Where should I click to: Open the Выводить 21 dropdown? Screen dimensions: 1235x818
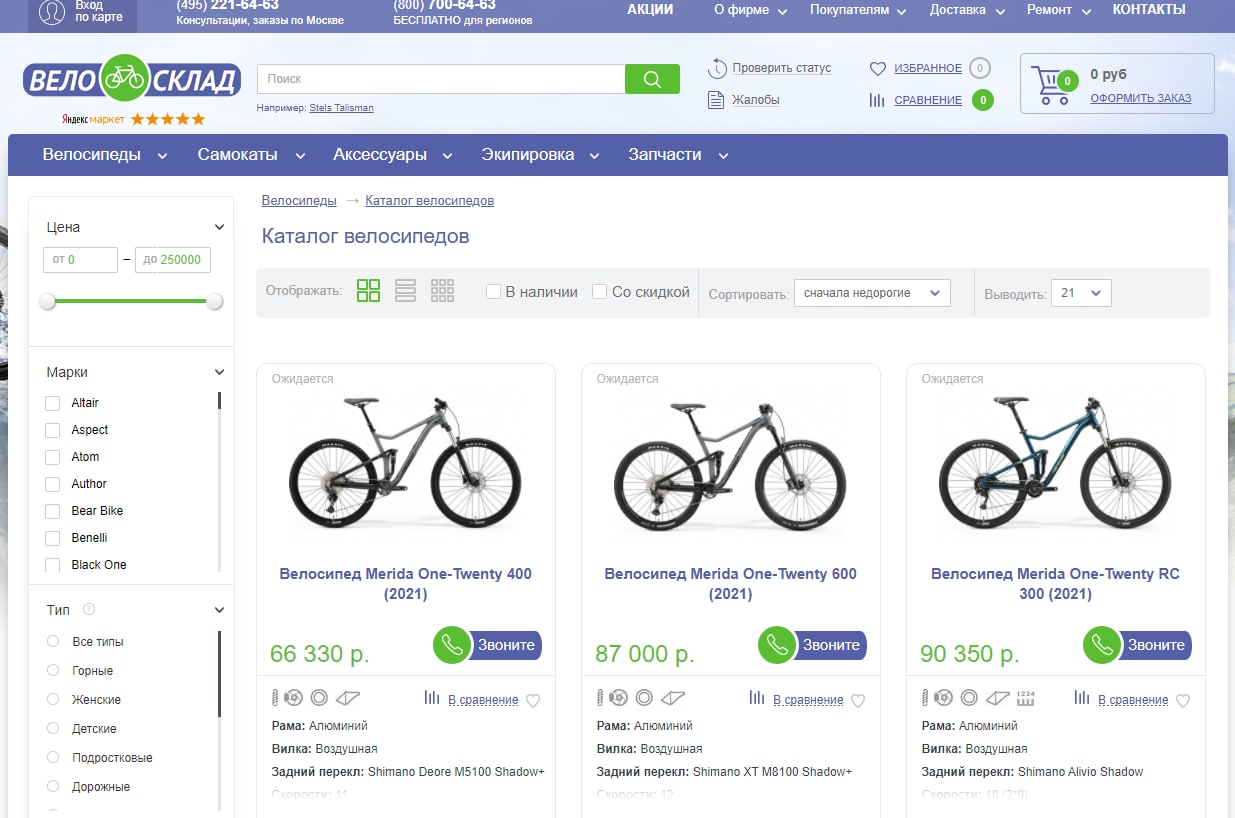coord(1081,293)
